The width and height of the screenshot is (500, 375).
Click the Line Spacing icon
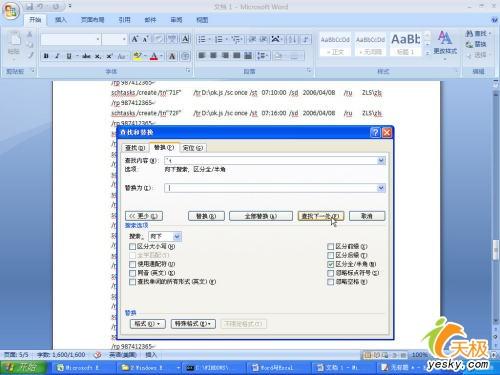262,55
